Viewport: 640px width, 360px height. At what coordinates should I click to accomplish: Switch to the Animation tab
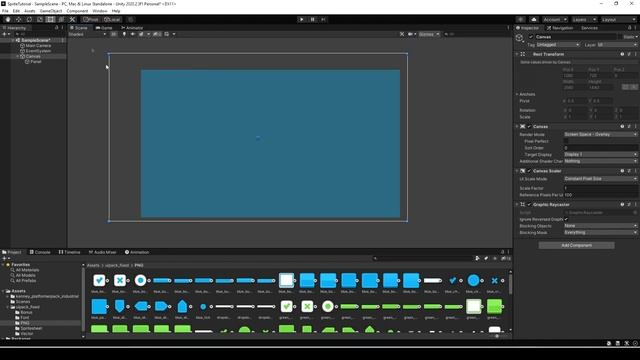[x=137, y=252]
